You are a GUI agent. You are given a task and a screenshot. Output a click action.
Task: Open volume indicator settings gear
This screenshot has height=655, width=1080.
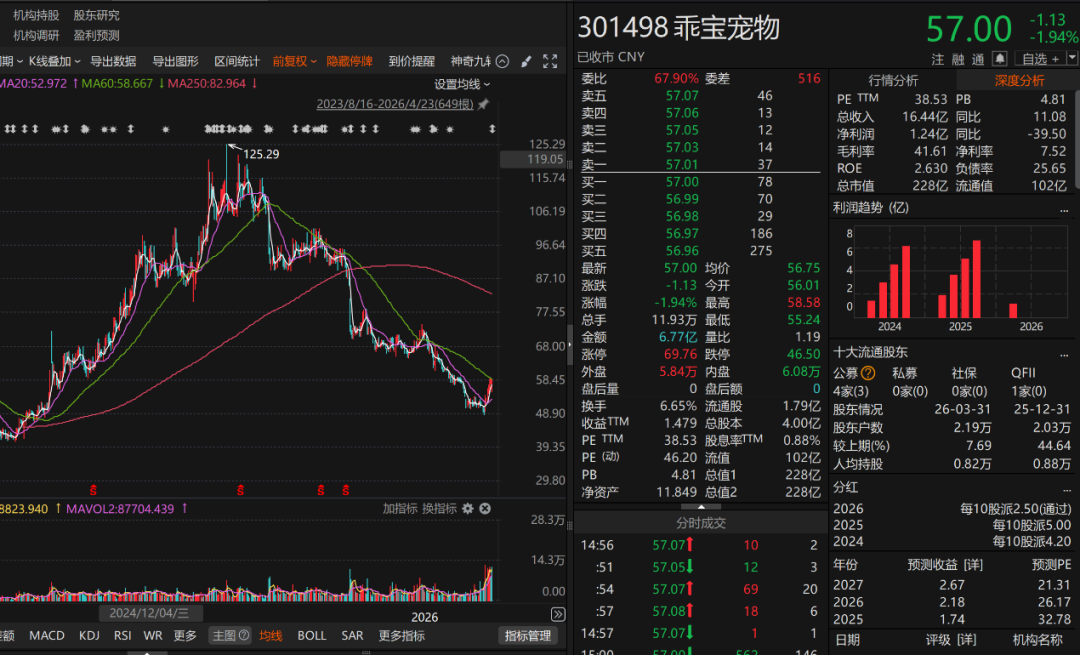(x=467, y=508)
